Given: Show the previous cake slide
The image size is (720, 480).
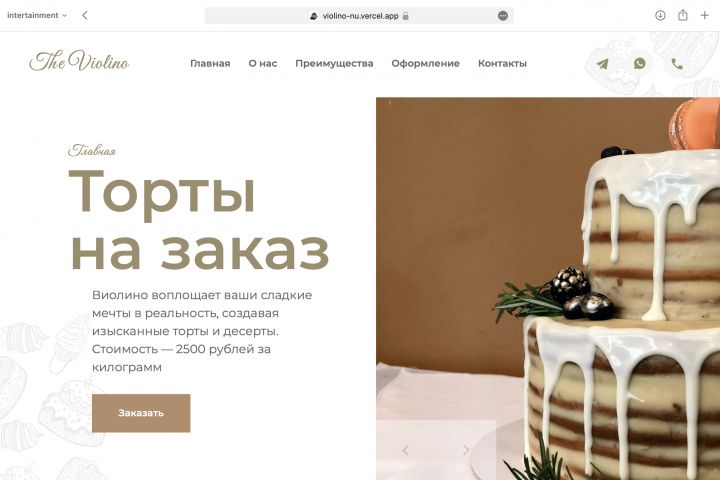Looking at the screenshot, I should (405, 450).
